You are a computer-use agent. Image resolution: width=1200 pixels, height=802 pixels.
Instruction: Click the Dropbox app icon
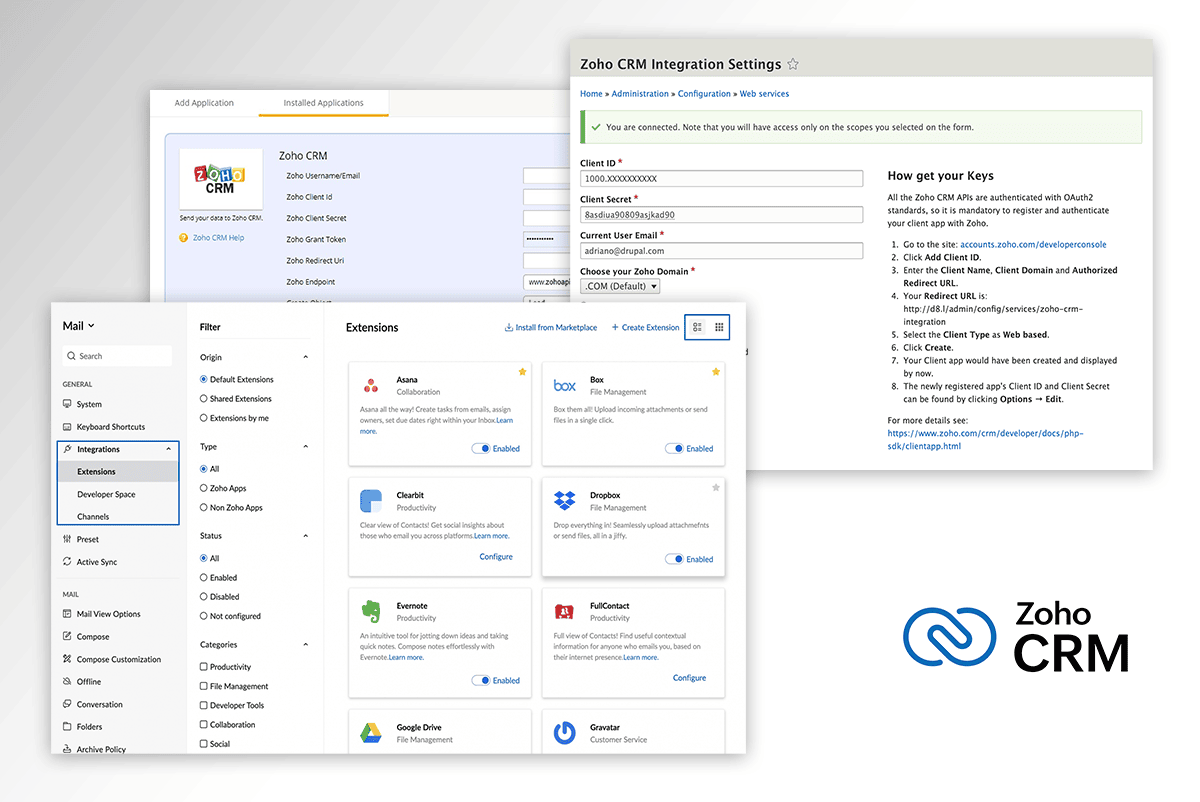[x=565, y=500]
